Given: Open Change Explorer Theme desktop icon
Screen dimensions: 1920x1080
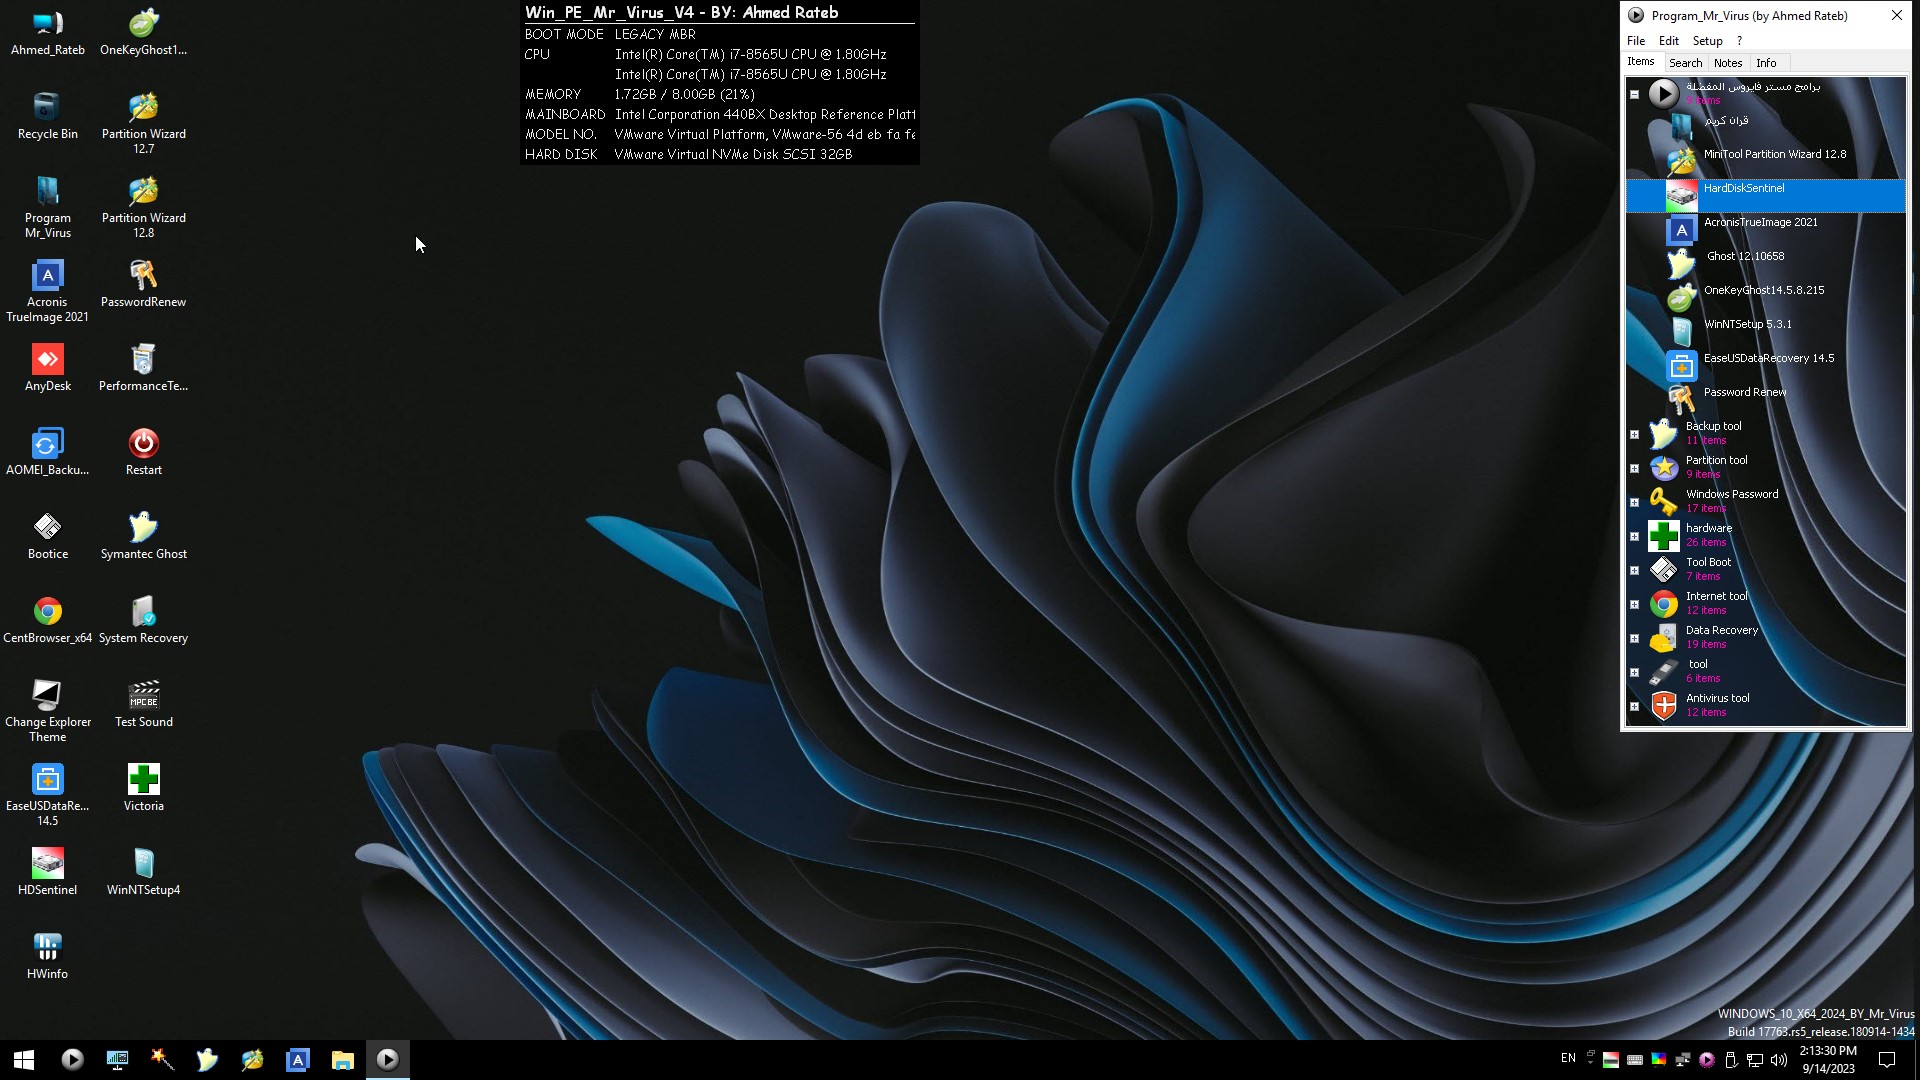Looking at the screenshot, I should (47, 712).
